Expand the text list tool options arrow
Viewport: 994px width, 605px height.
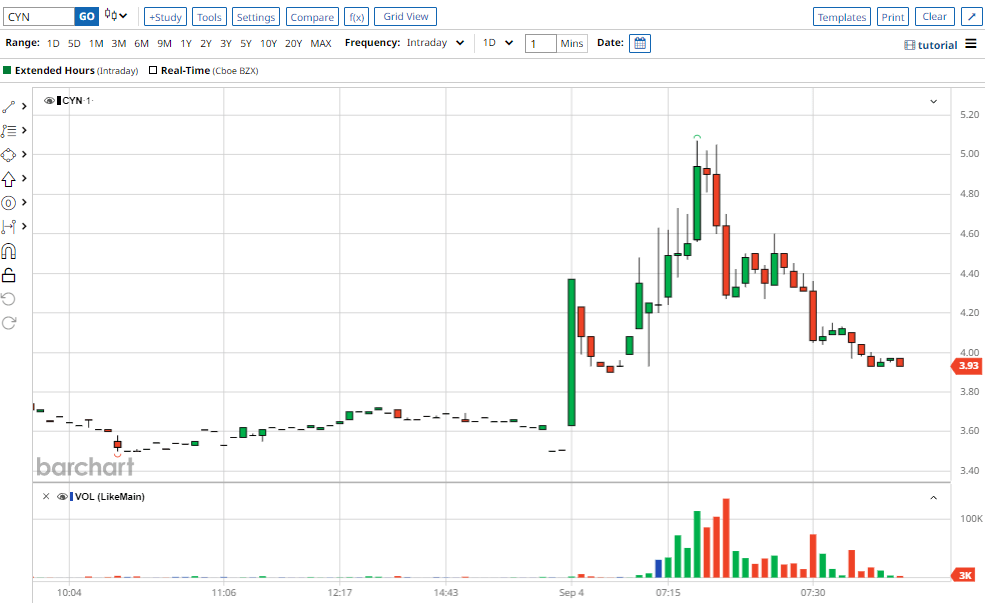(24, 131)
